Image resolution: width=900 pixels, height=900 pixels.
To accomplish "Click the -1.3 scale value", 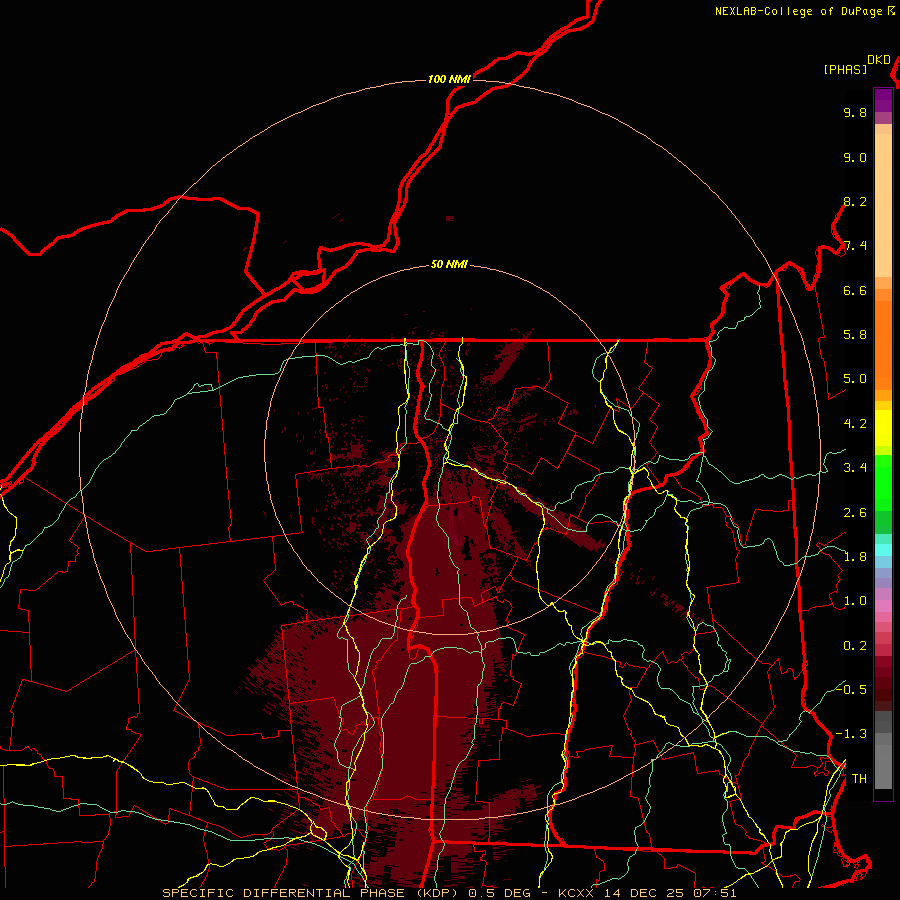I will (x=851, y=734).
